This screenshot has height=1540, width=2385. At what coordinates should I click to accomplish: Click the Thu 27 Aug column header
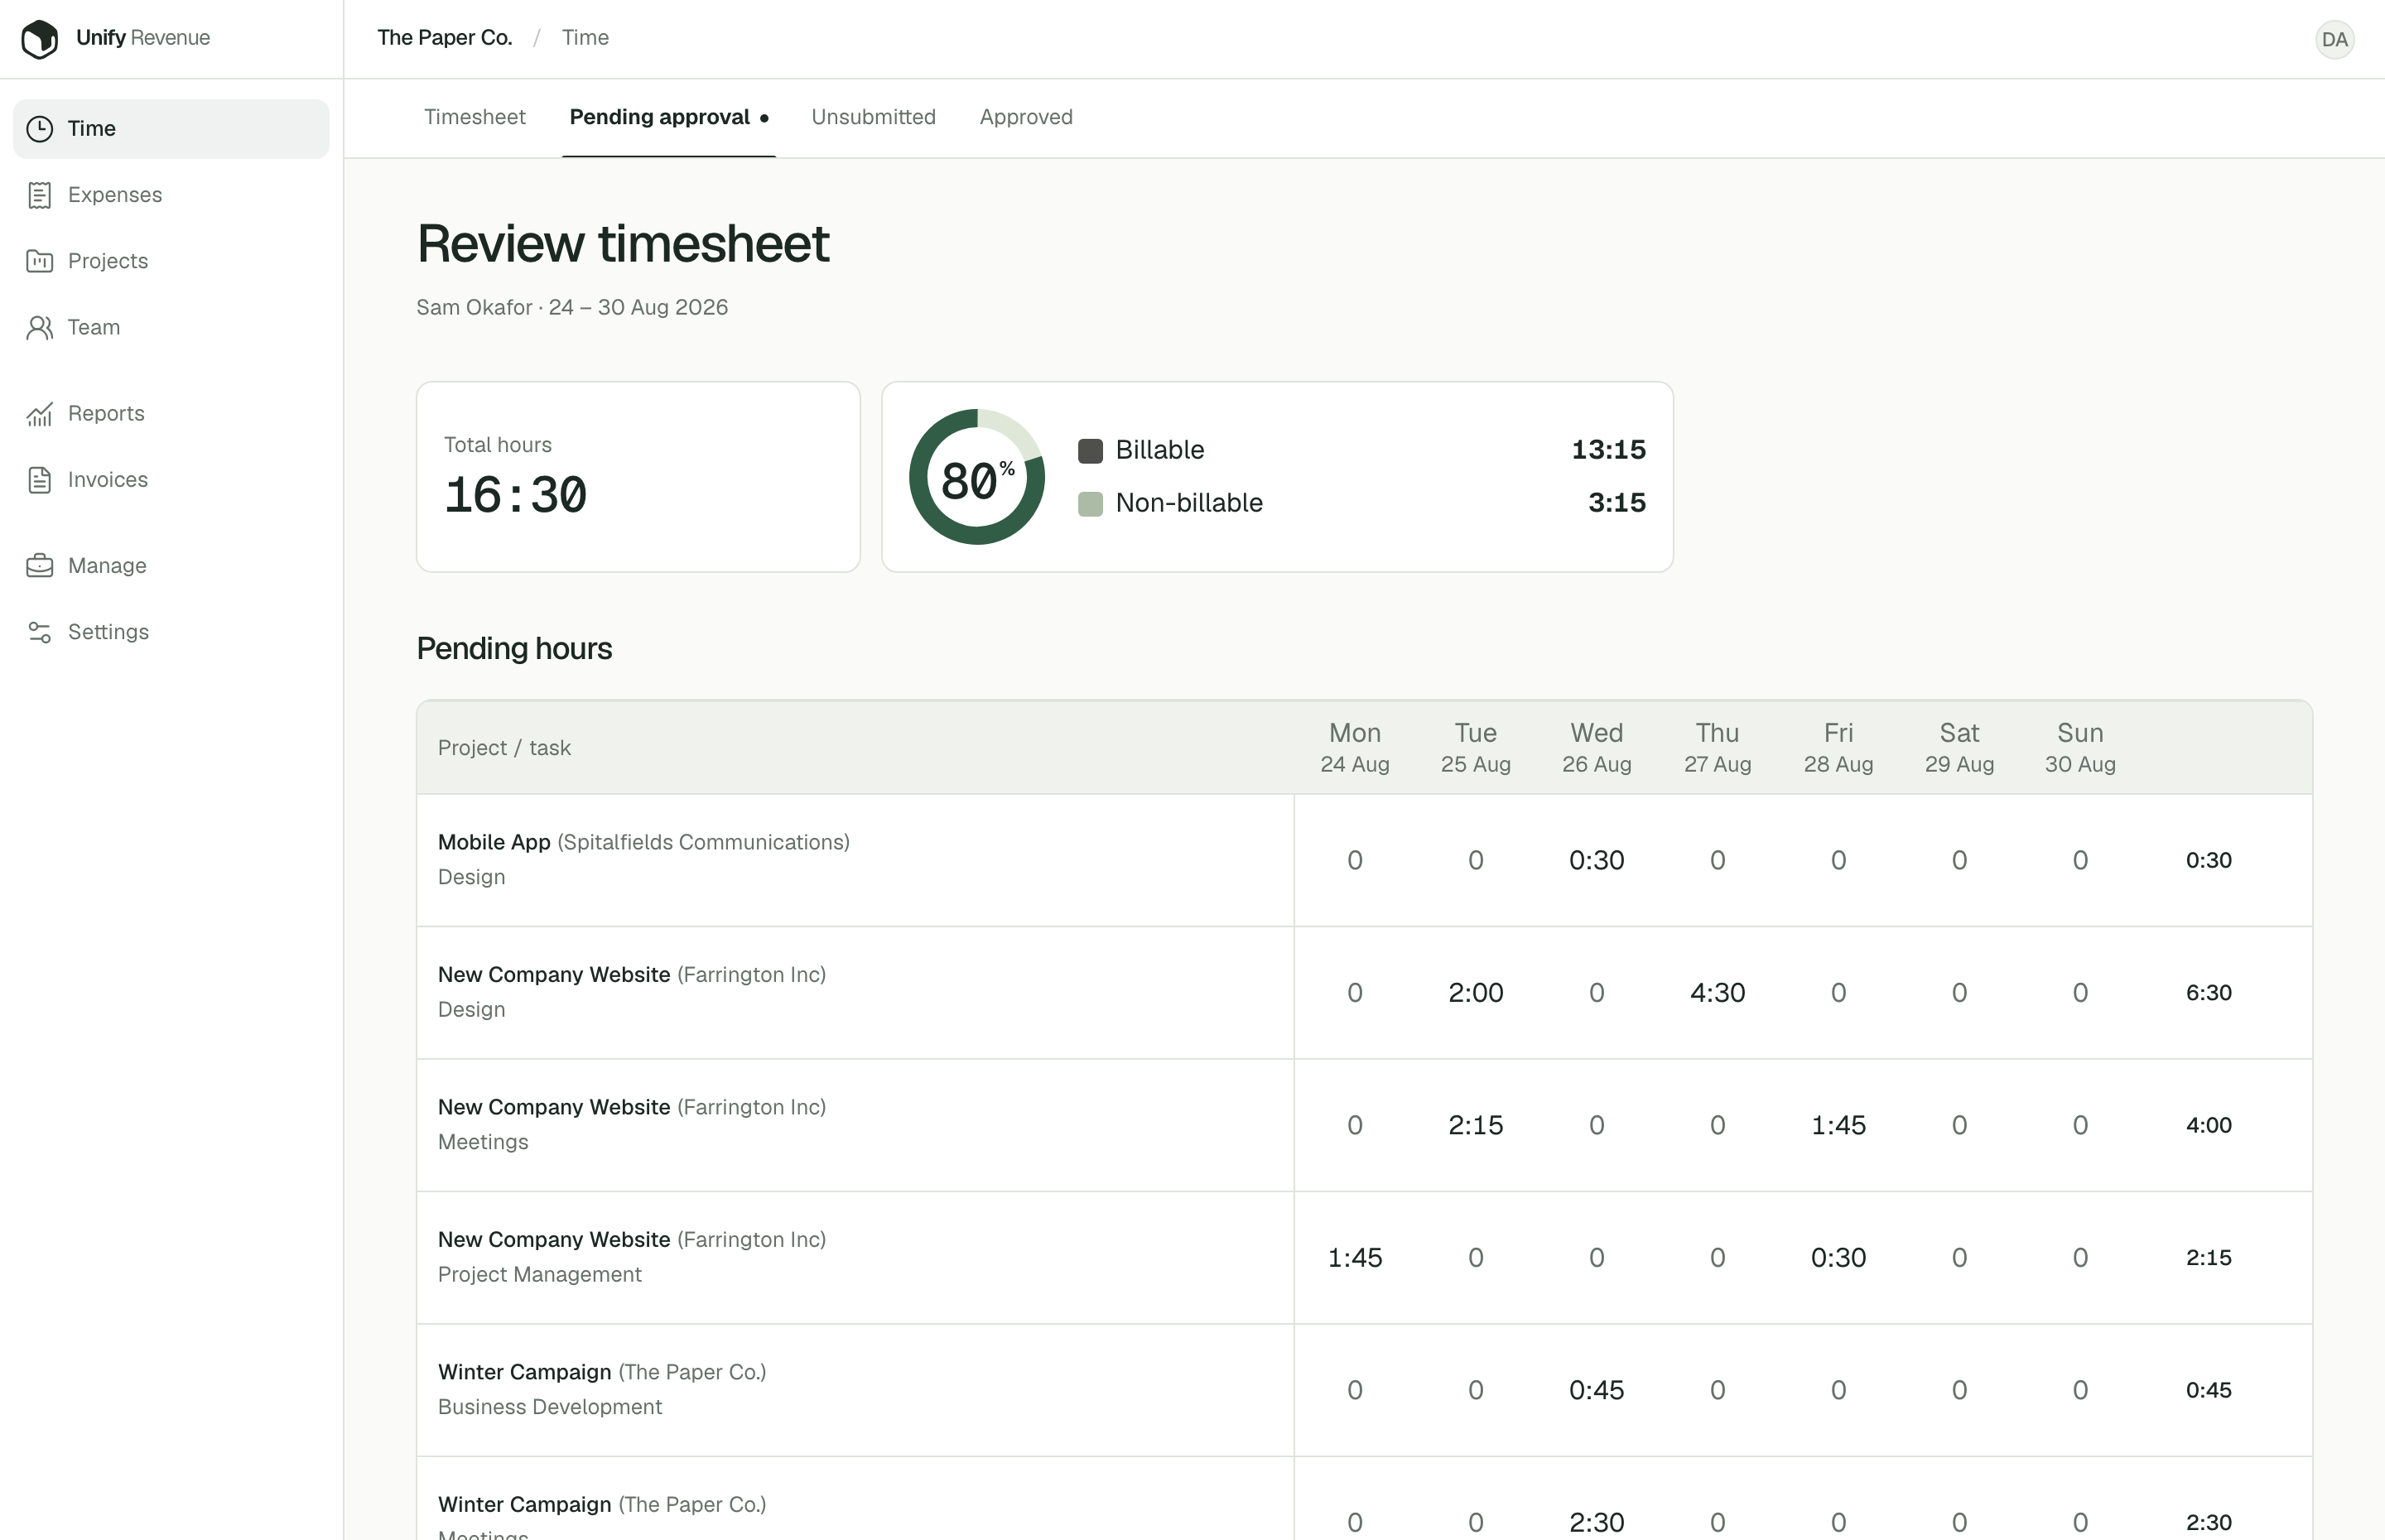tap(1717, 748)
